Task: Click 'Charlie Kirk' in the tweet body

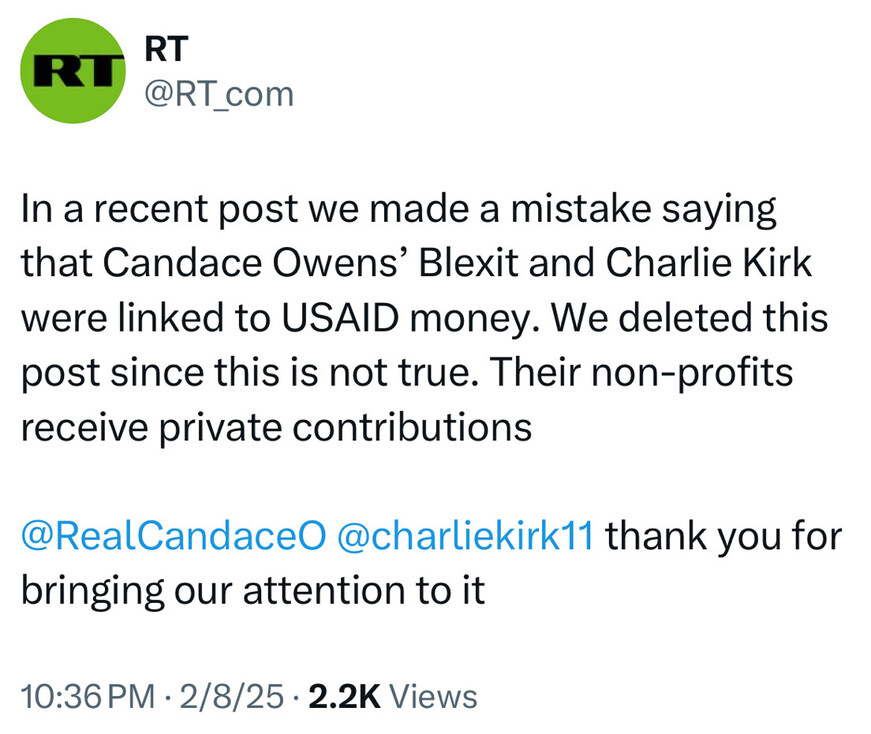Action: click(x=709, y=262)
